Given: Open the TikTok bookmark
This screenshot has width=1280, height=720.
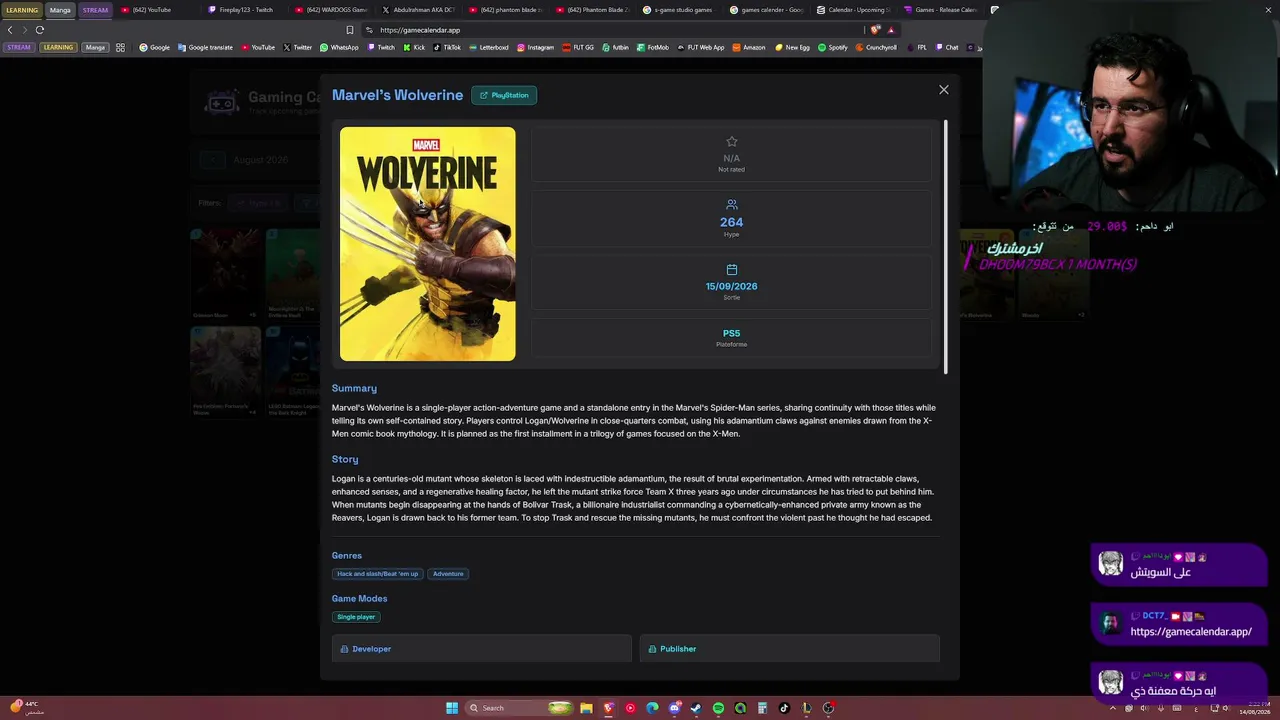Looking at the screenshot, I should (447, 47).
